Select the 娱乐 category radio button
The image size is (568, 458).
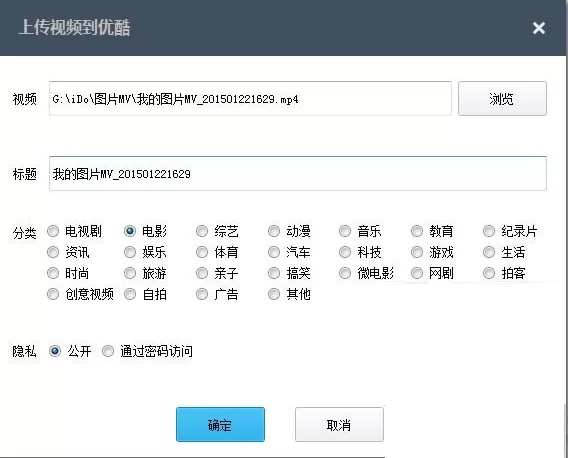[130, 252]
